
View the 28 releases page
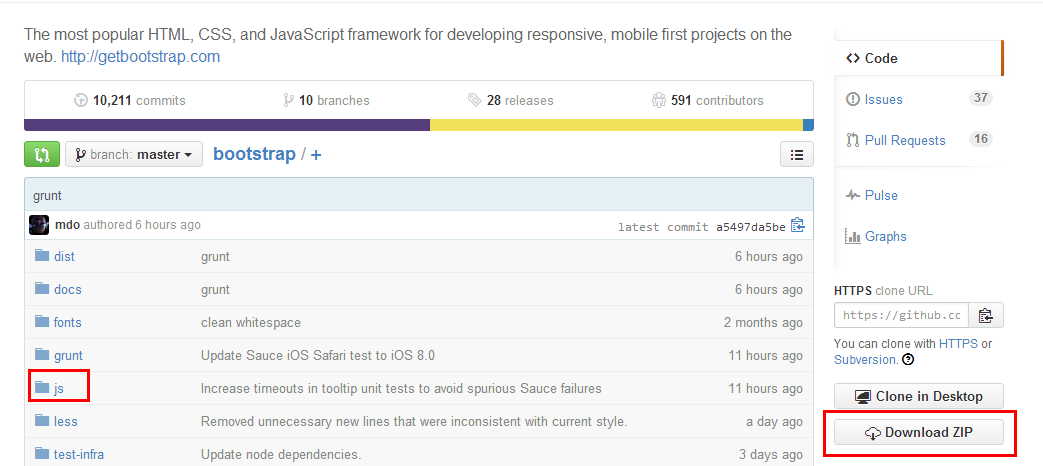511,100
